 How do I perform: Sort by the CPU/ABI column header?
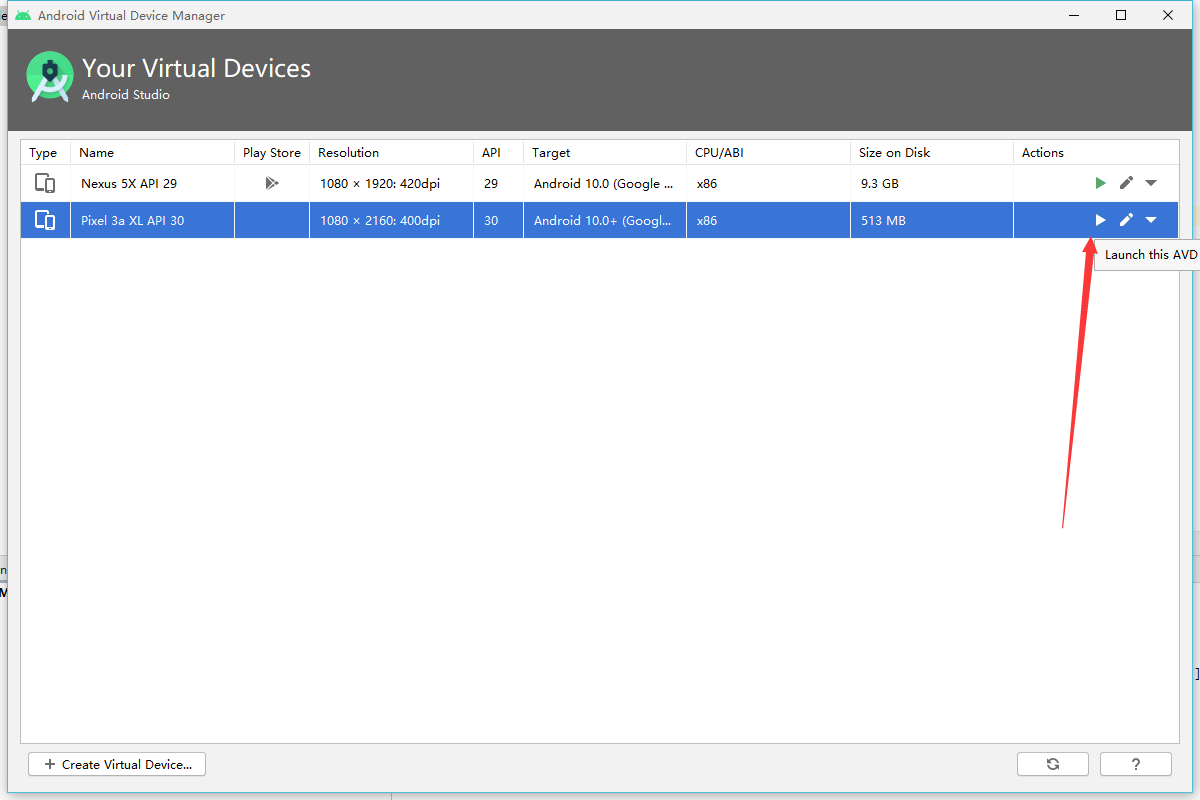point(768,153)
